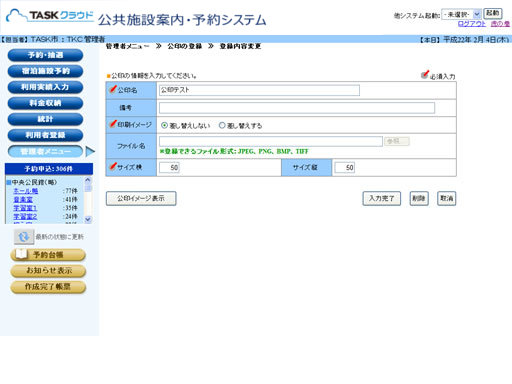Open the 料金収納 menu
This screenshot has width=512, height=384.
tap(45, 103)
